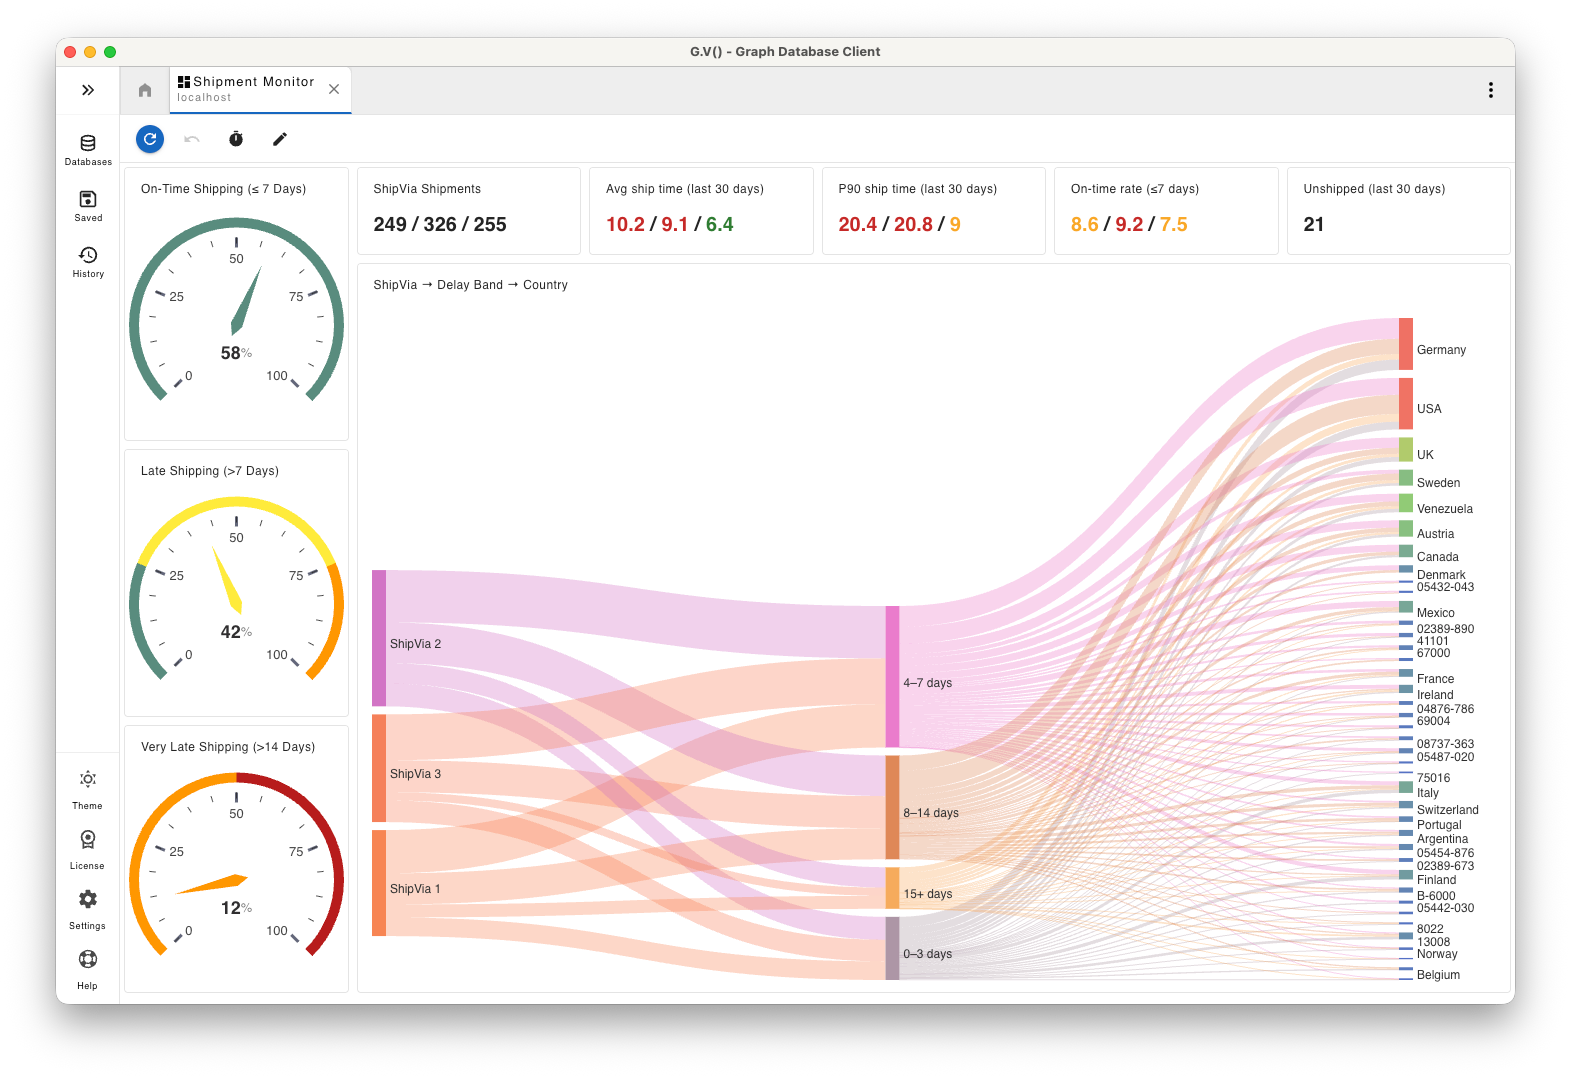This screenshot has width=1571, height=1078.
Task: Open the Databases panel
Action: [88, 149]
